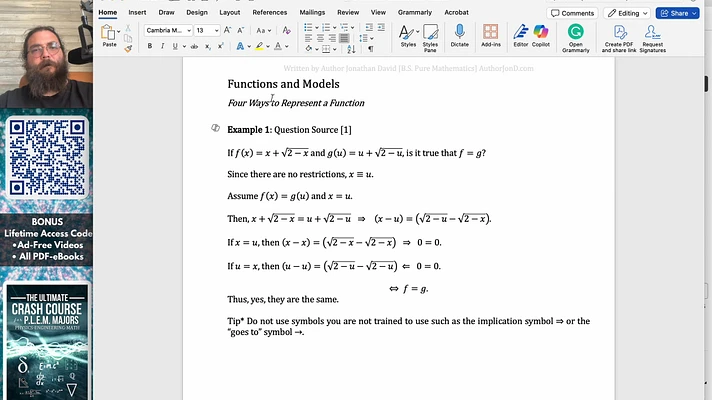Open the Layout tab
This screenshot has height=400, width=712.
230,12
